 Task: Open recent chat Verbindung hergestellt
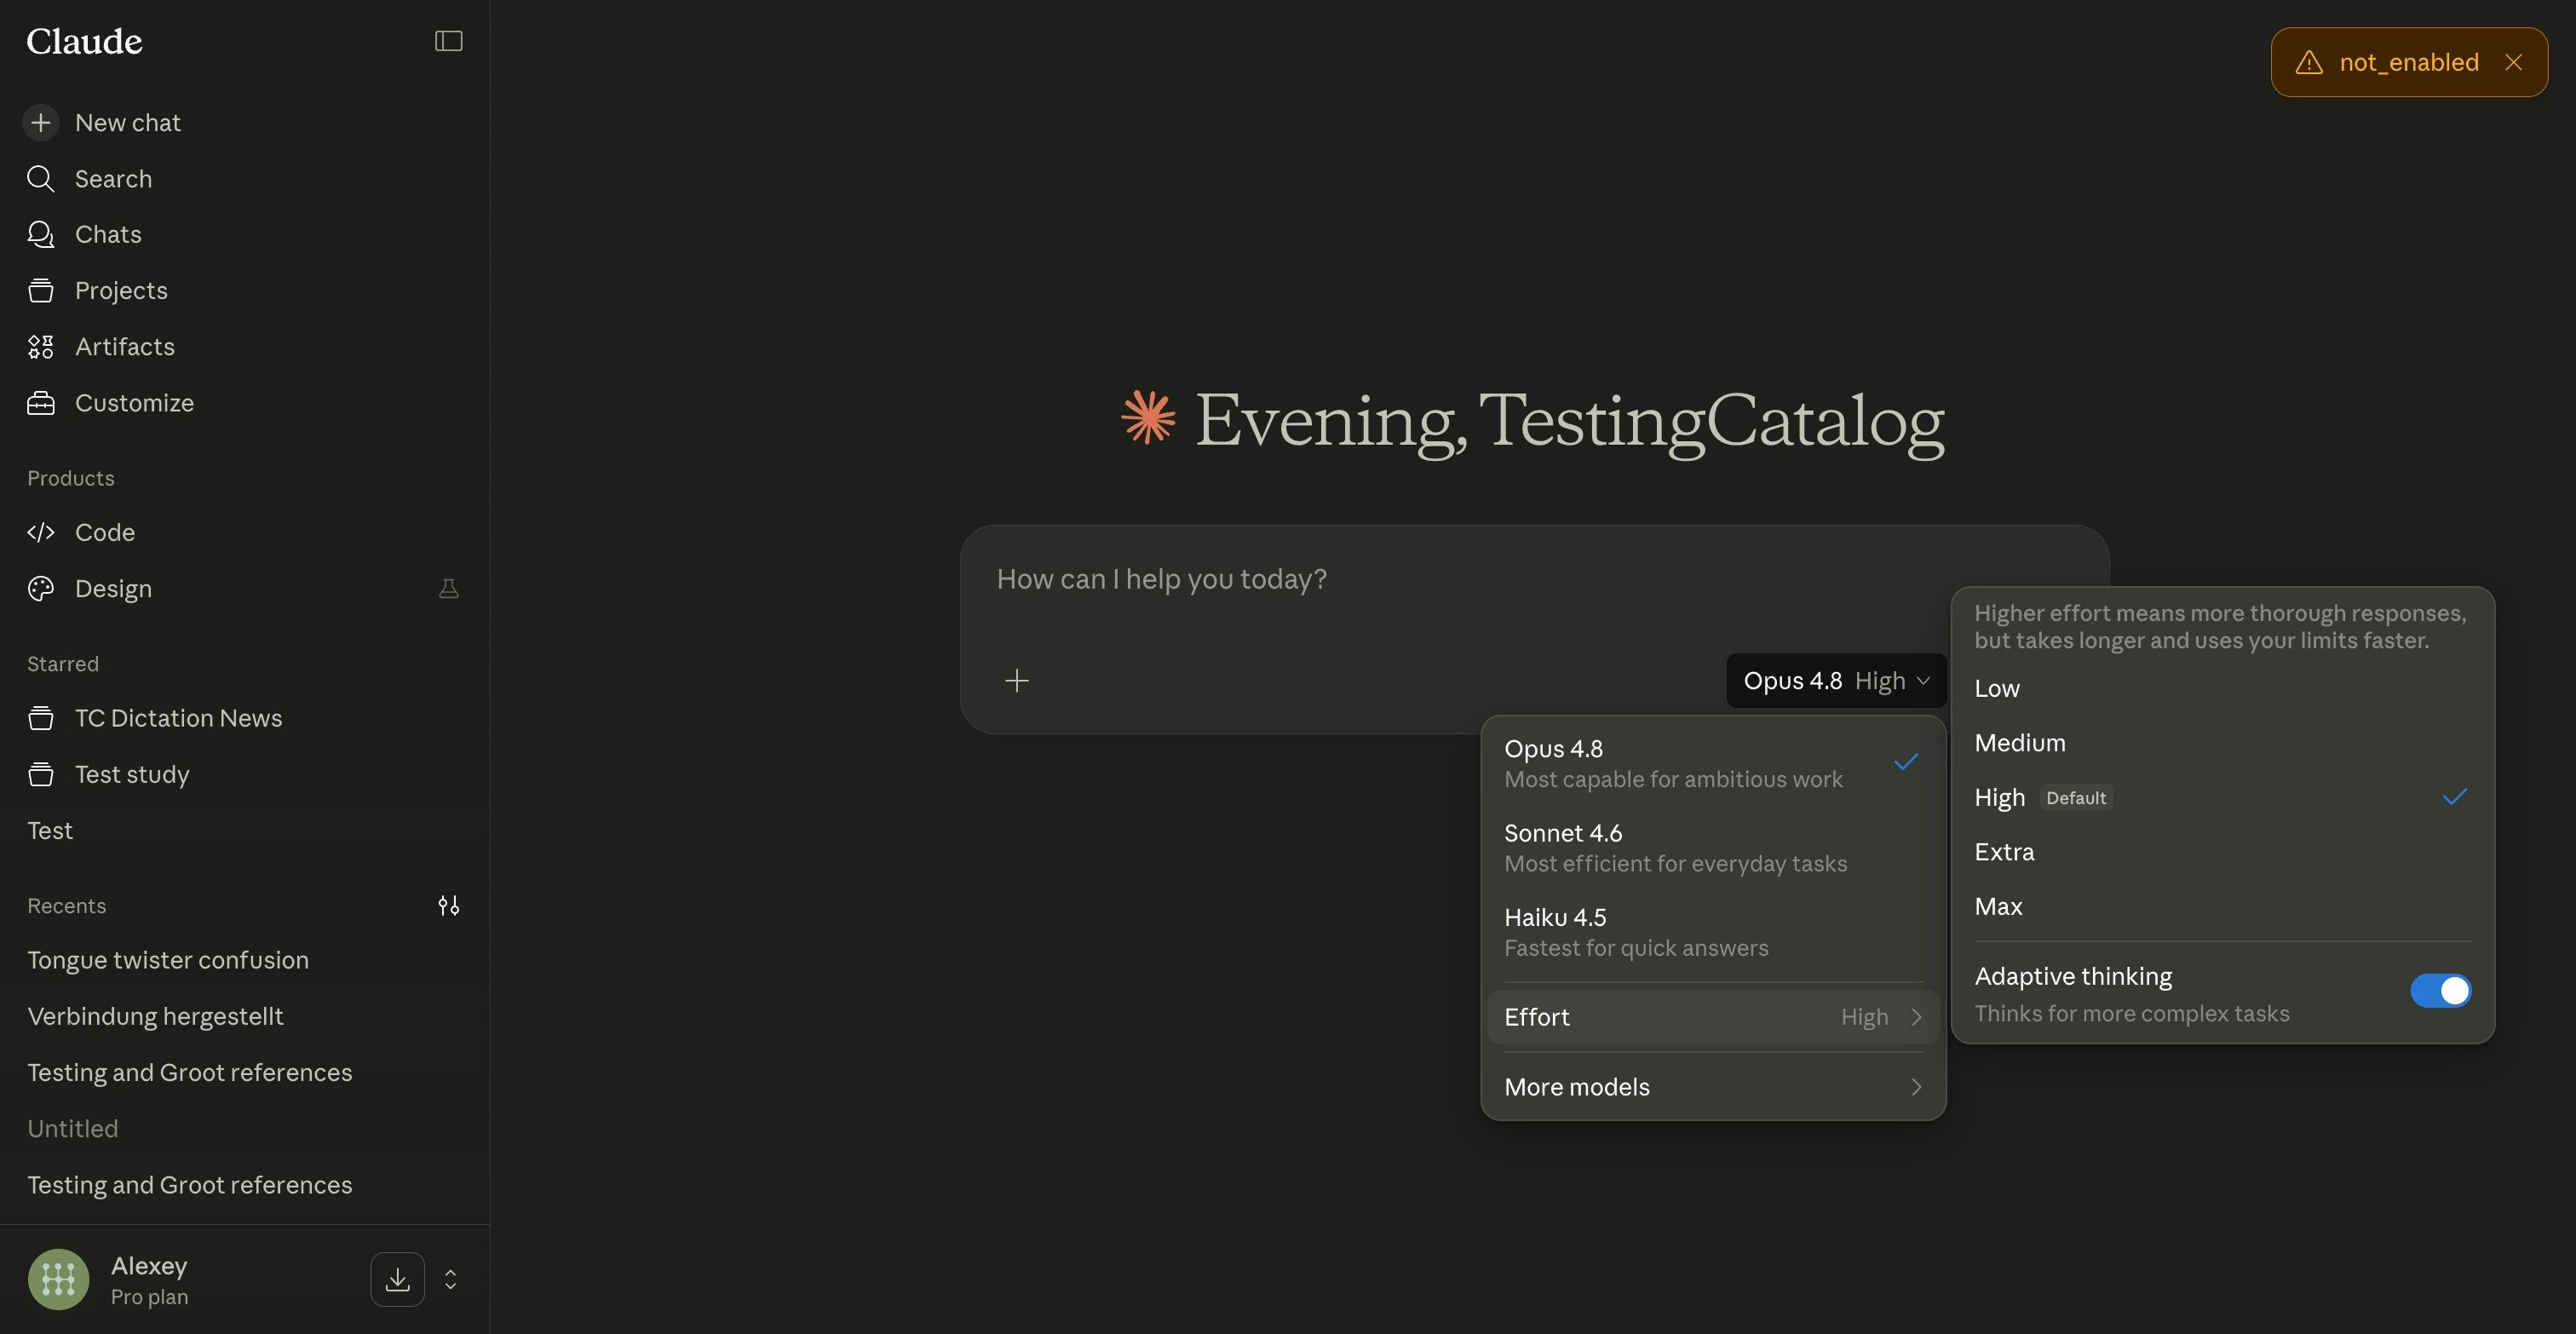(245, 1016)
